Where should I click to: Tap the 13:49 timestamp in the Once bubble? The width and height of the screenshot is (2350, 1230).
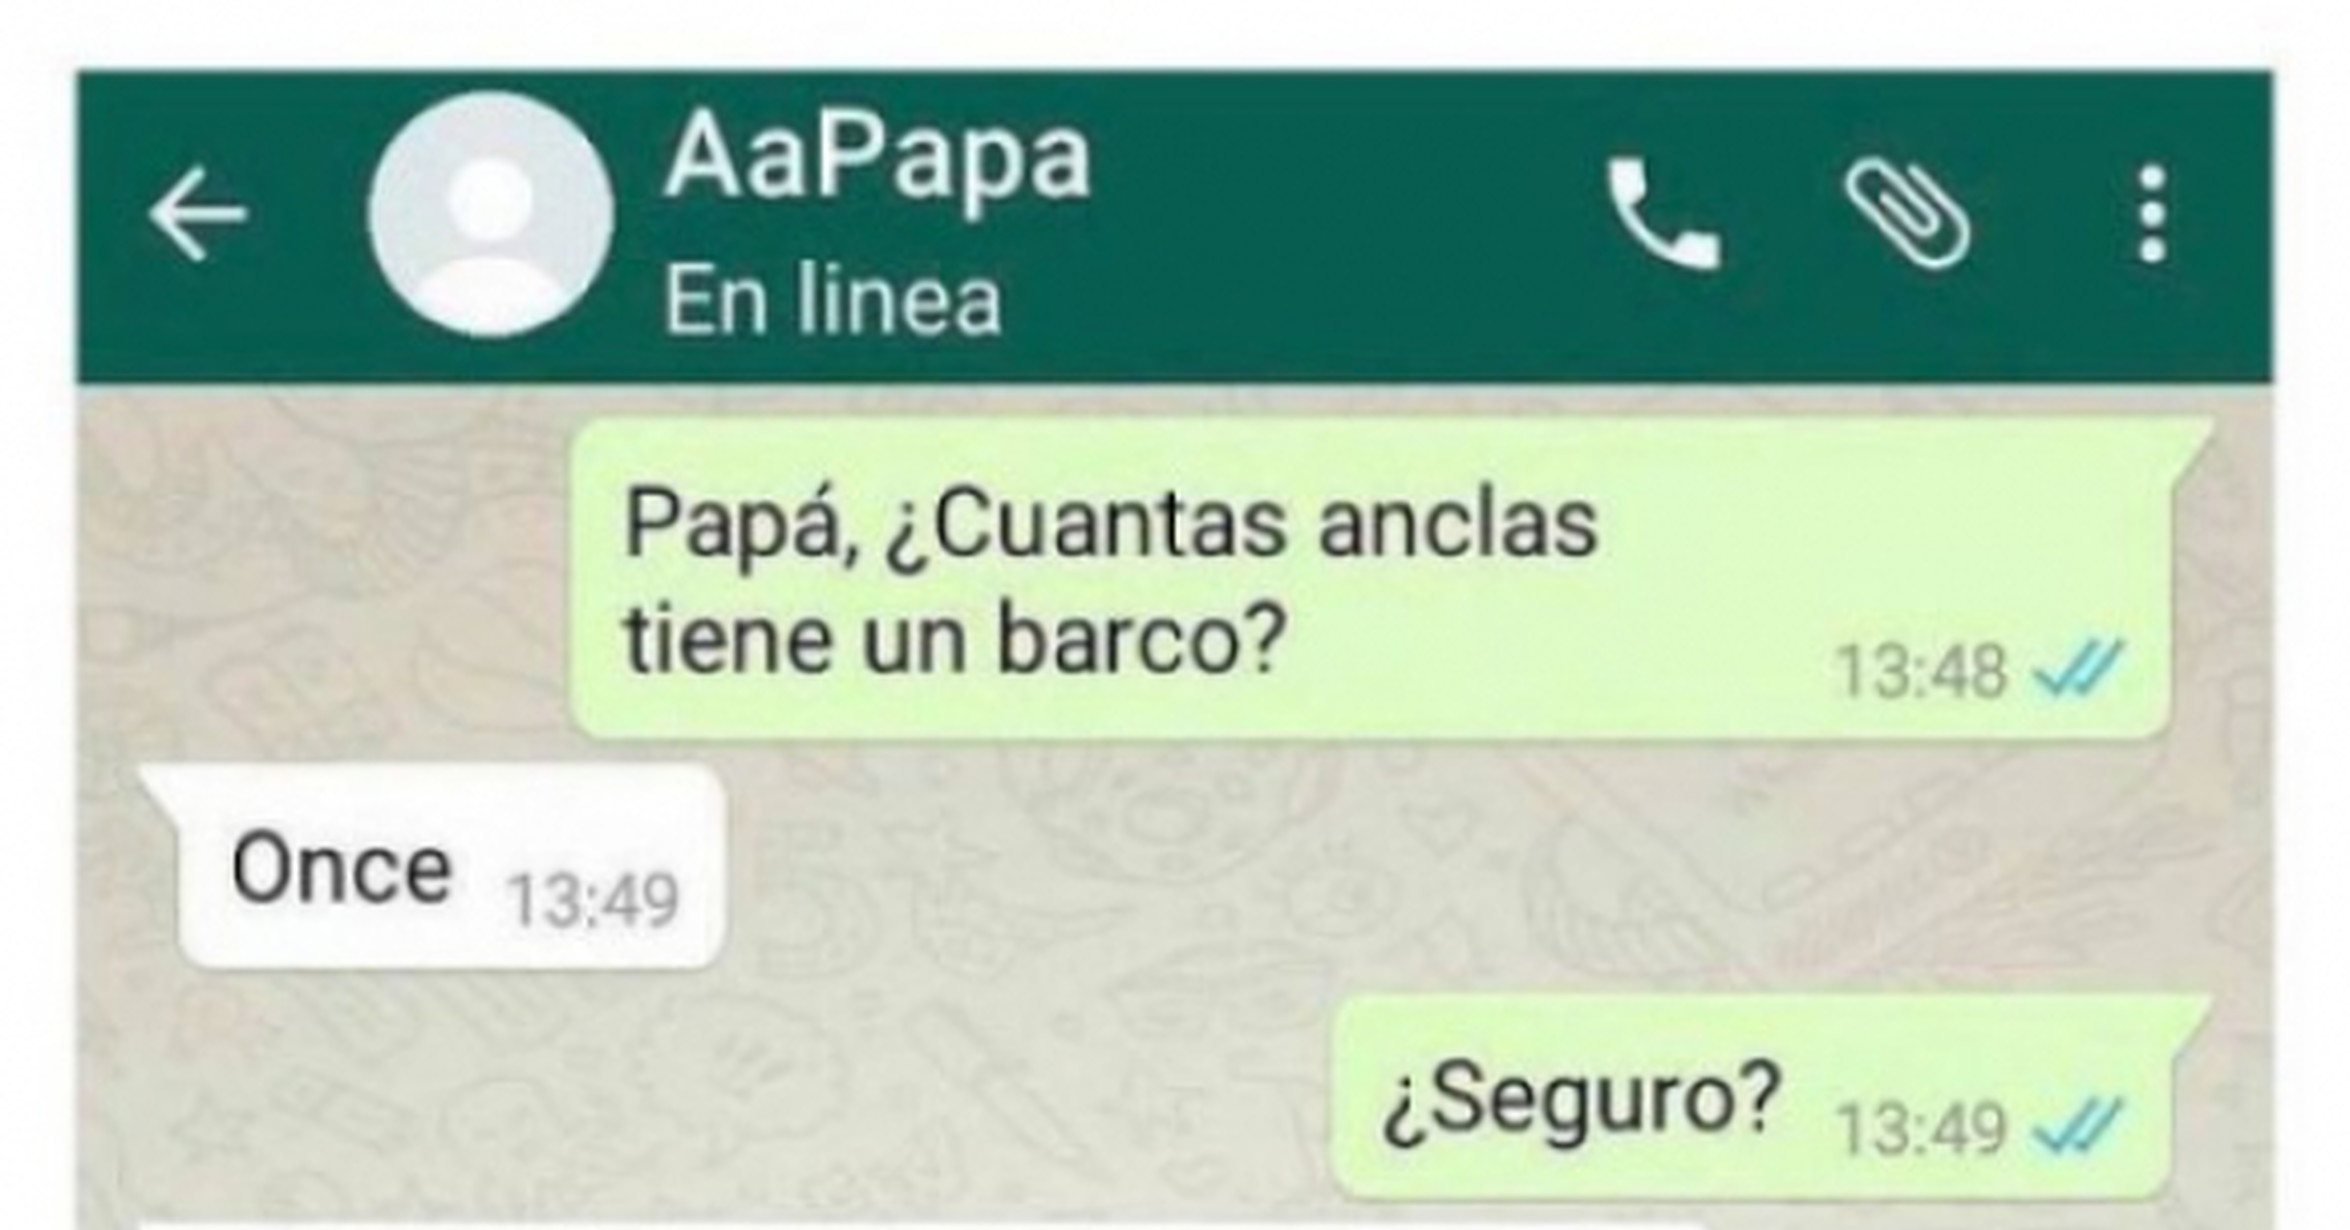tap(594, 901)
